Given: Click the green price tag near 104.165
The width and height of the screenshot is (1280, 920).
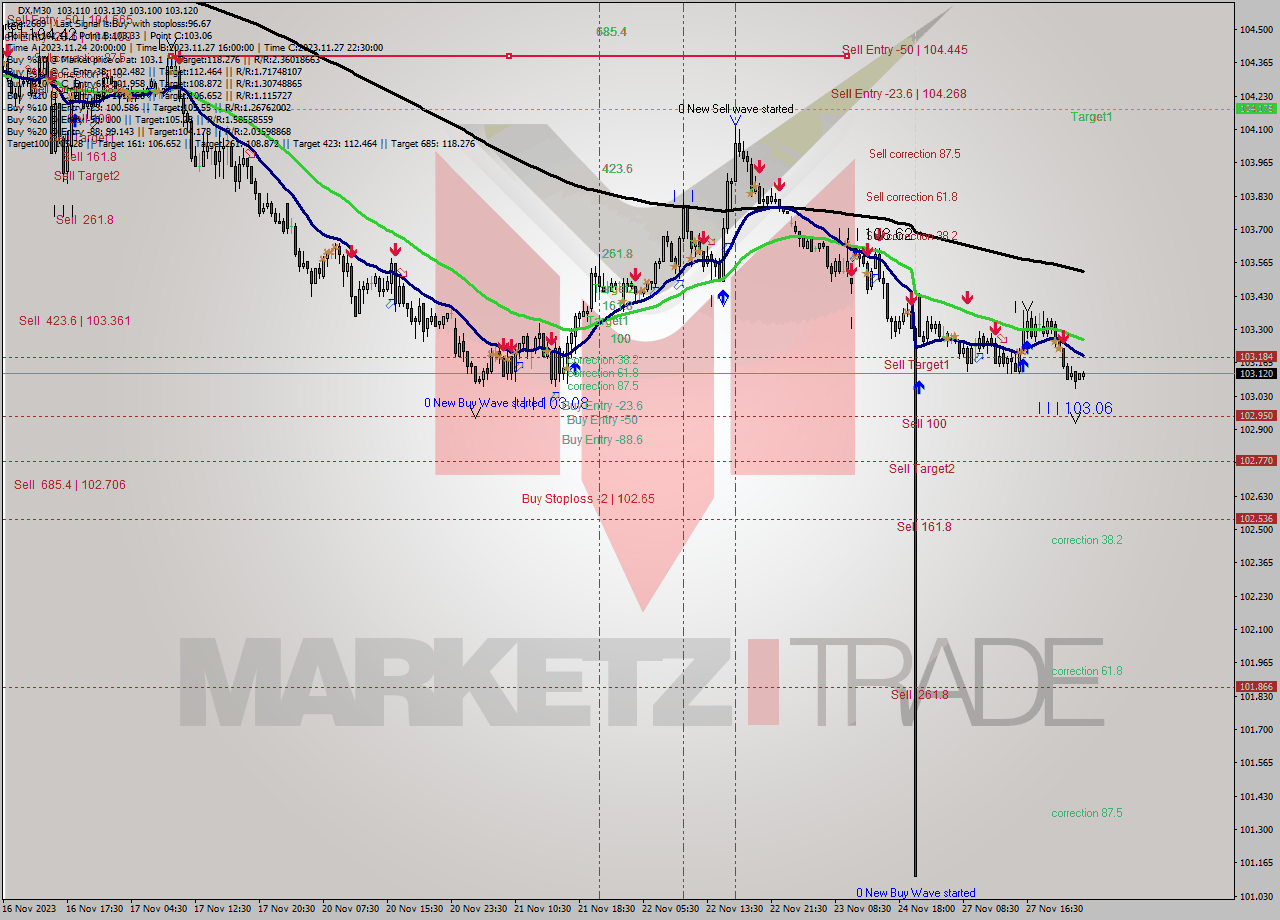Looking at the screenshot, I should point(1256,109).
